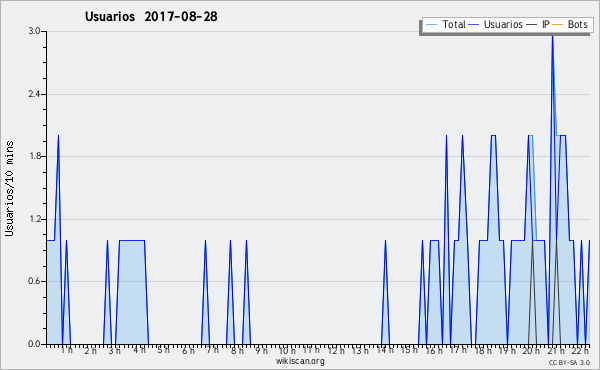This screenshot has height=370, width=600.
Task: Click the '4 h' x-axis label
Action: click(140, 350)
